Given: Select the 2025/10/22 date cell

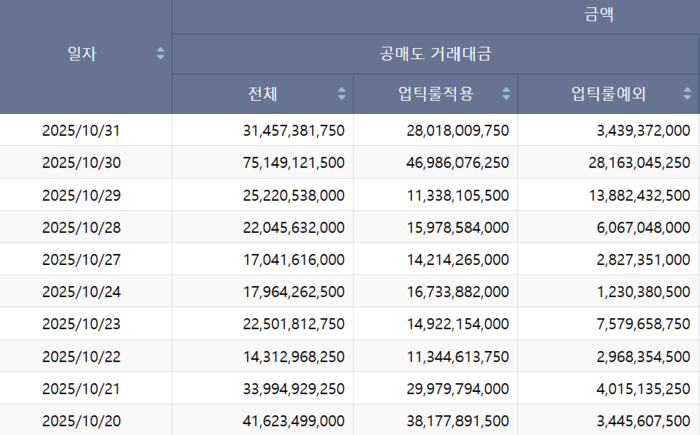Looking at the screenshot, I should coord(81,355).
